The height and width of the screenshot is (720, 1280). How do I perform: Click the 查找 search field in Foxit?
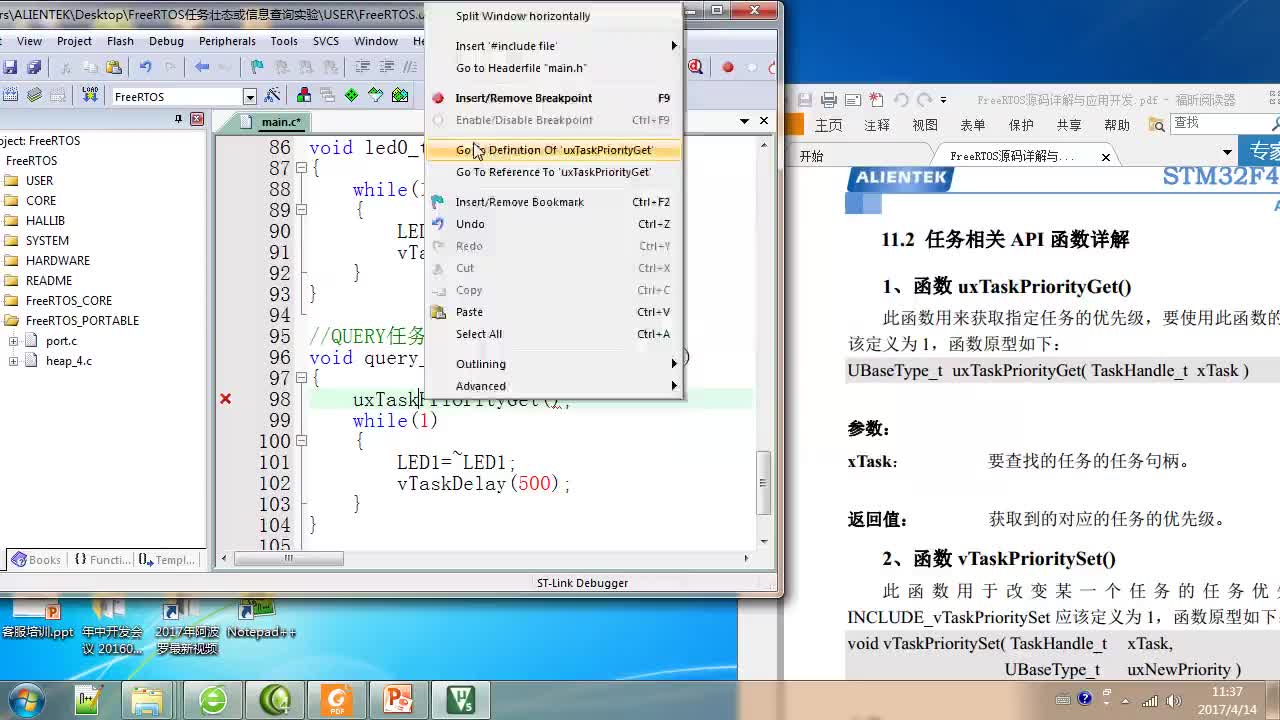pyautogui.click(x=1222, y=123)
